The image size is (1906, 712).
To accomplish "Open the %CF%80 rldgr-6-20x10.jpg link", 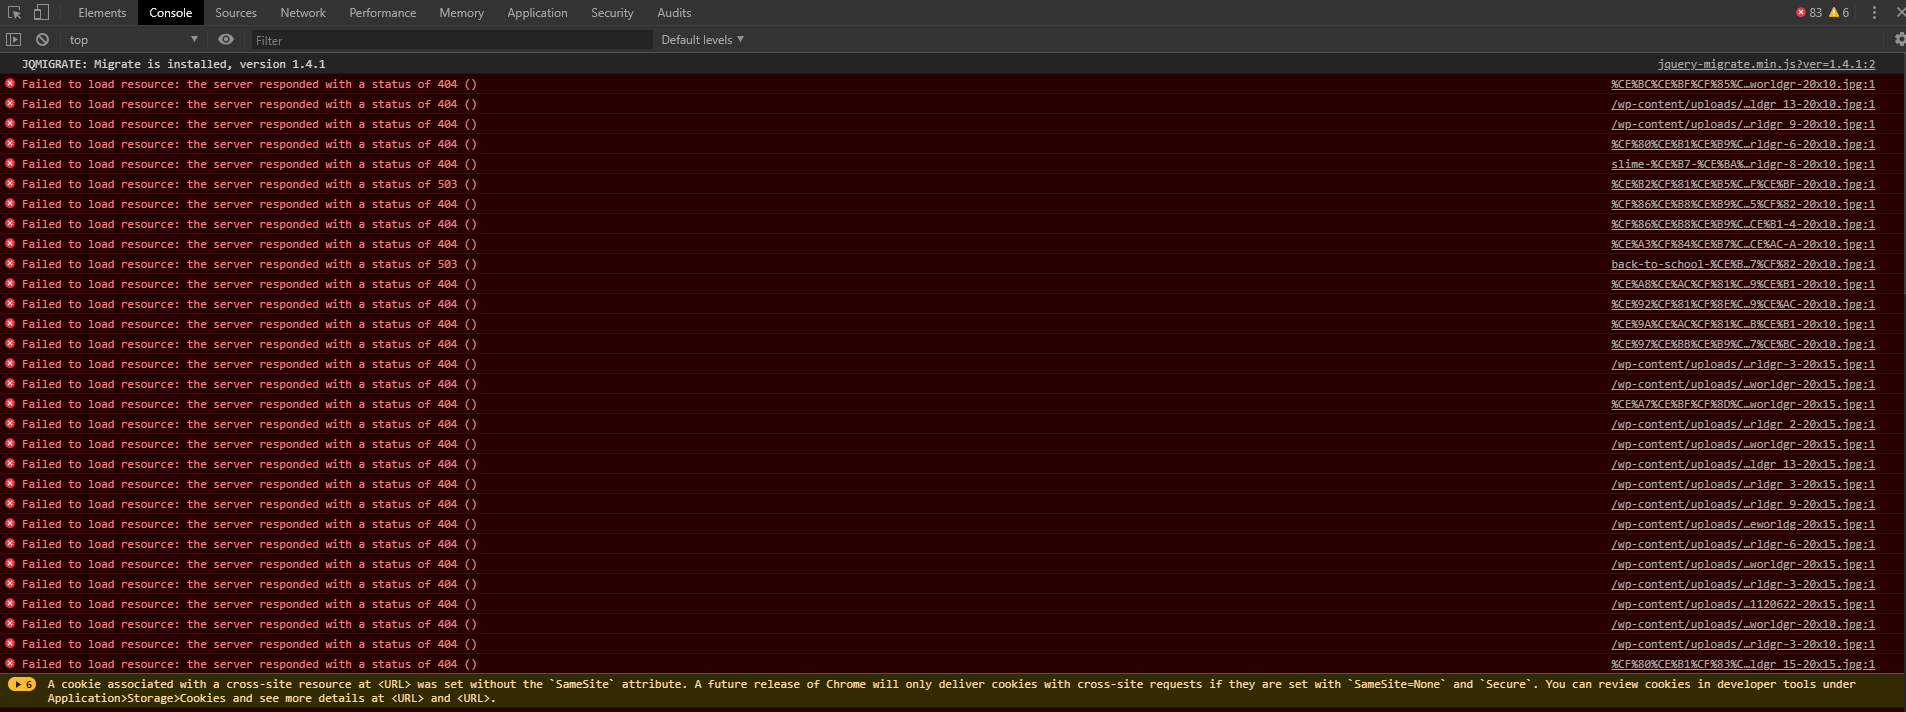I will tap(1743, 144).
